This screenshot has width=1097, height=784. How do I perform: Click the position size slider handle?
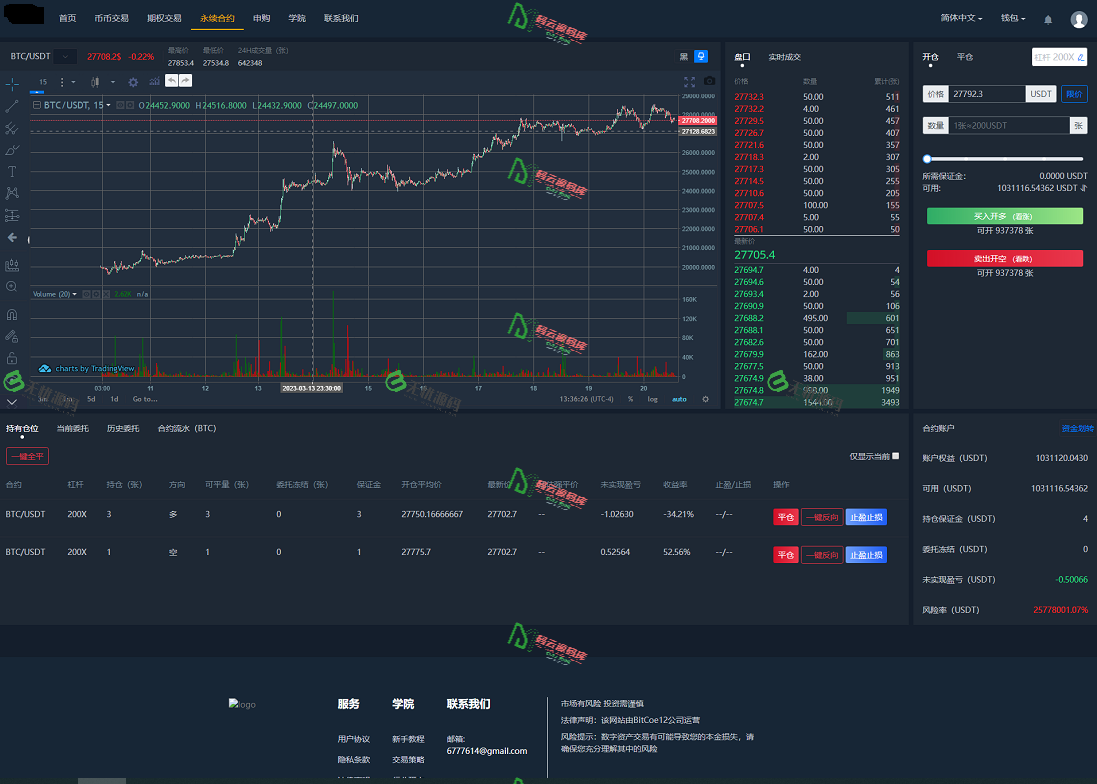pyautogui.click(x=928, y=159)
